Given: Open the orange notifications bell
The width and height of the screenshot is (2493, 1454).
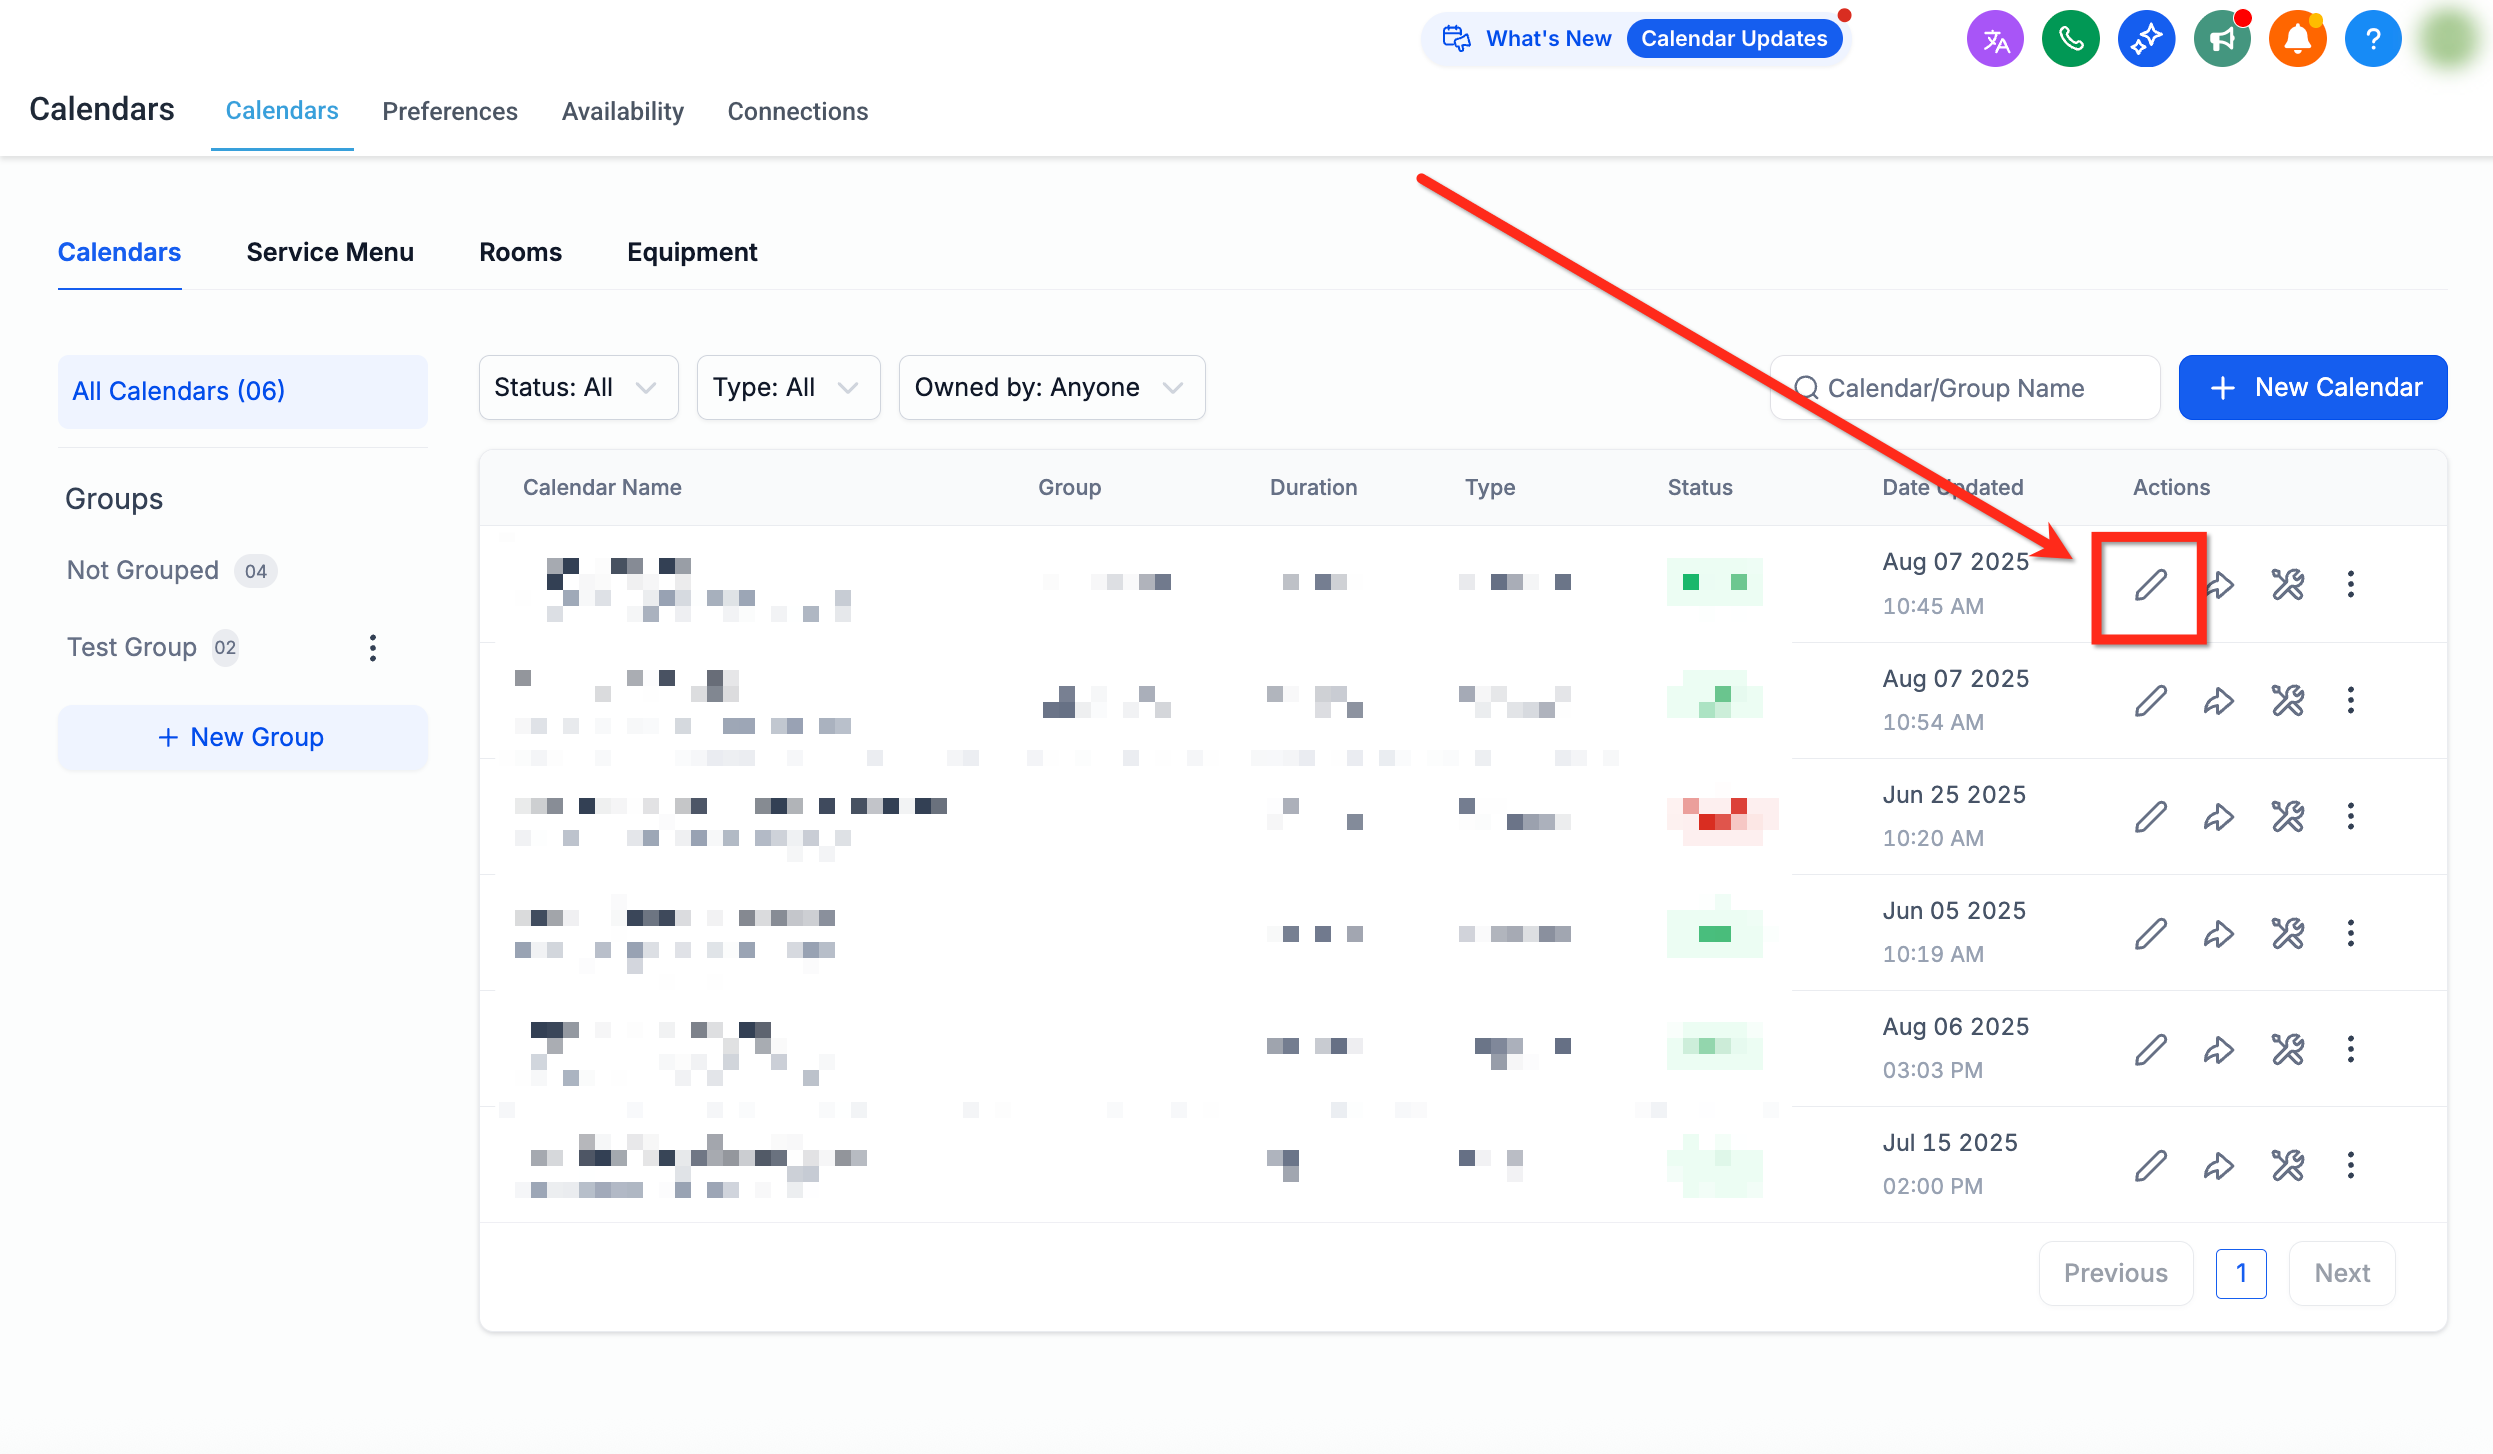Looking at the screenshot, I should tap(2297, 40).
